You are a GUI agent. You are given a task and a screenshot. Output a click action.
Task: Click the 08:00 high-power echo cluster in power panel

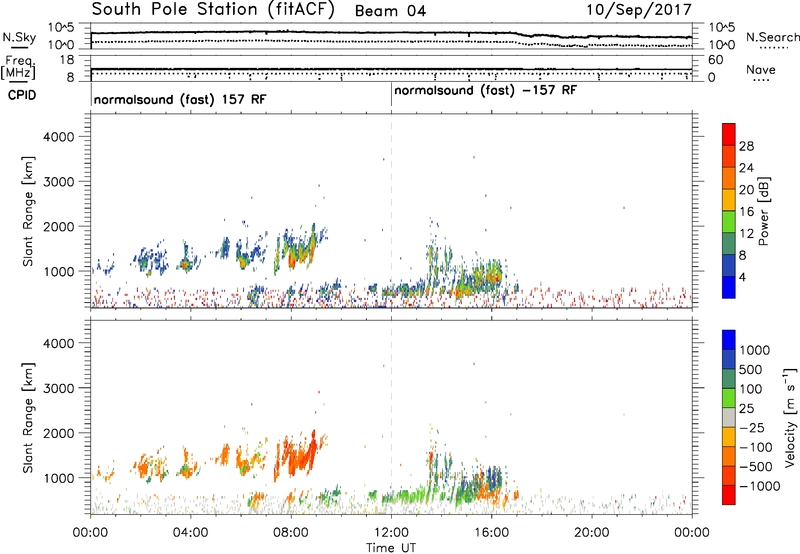tap(297, 246)
